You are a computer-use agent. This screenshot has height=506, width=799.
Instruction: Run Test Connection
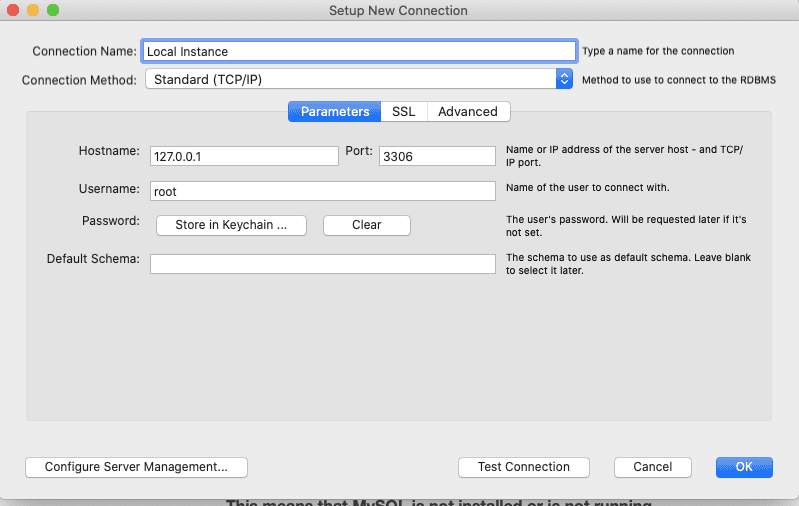pos(524,467)
